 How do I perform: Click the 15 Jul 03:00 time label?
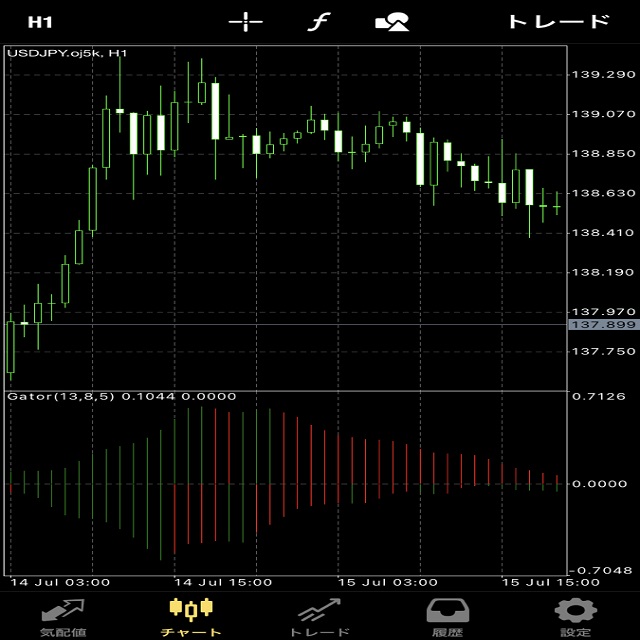coord(388,582)
